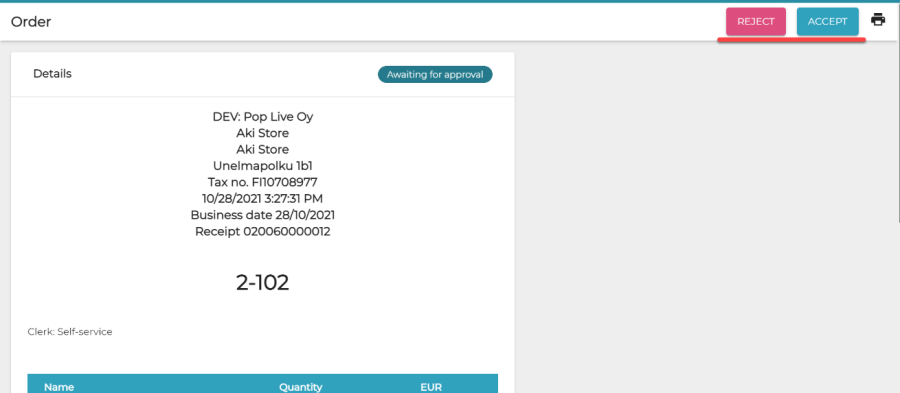
Task: Click the Unelmapolku 1b1 address line
Action: (x=262, y=166)
